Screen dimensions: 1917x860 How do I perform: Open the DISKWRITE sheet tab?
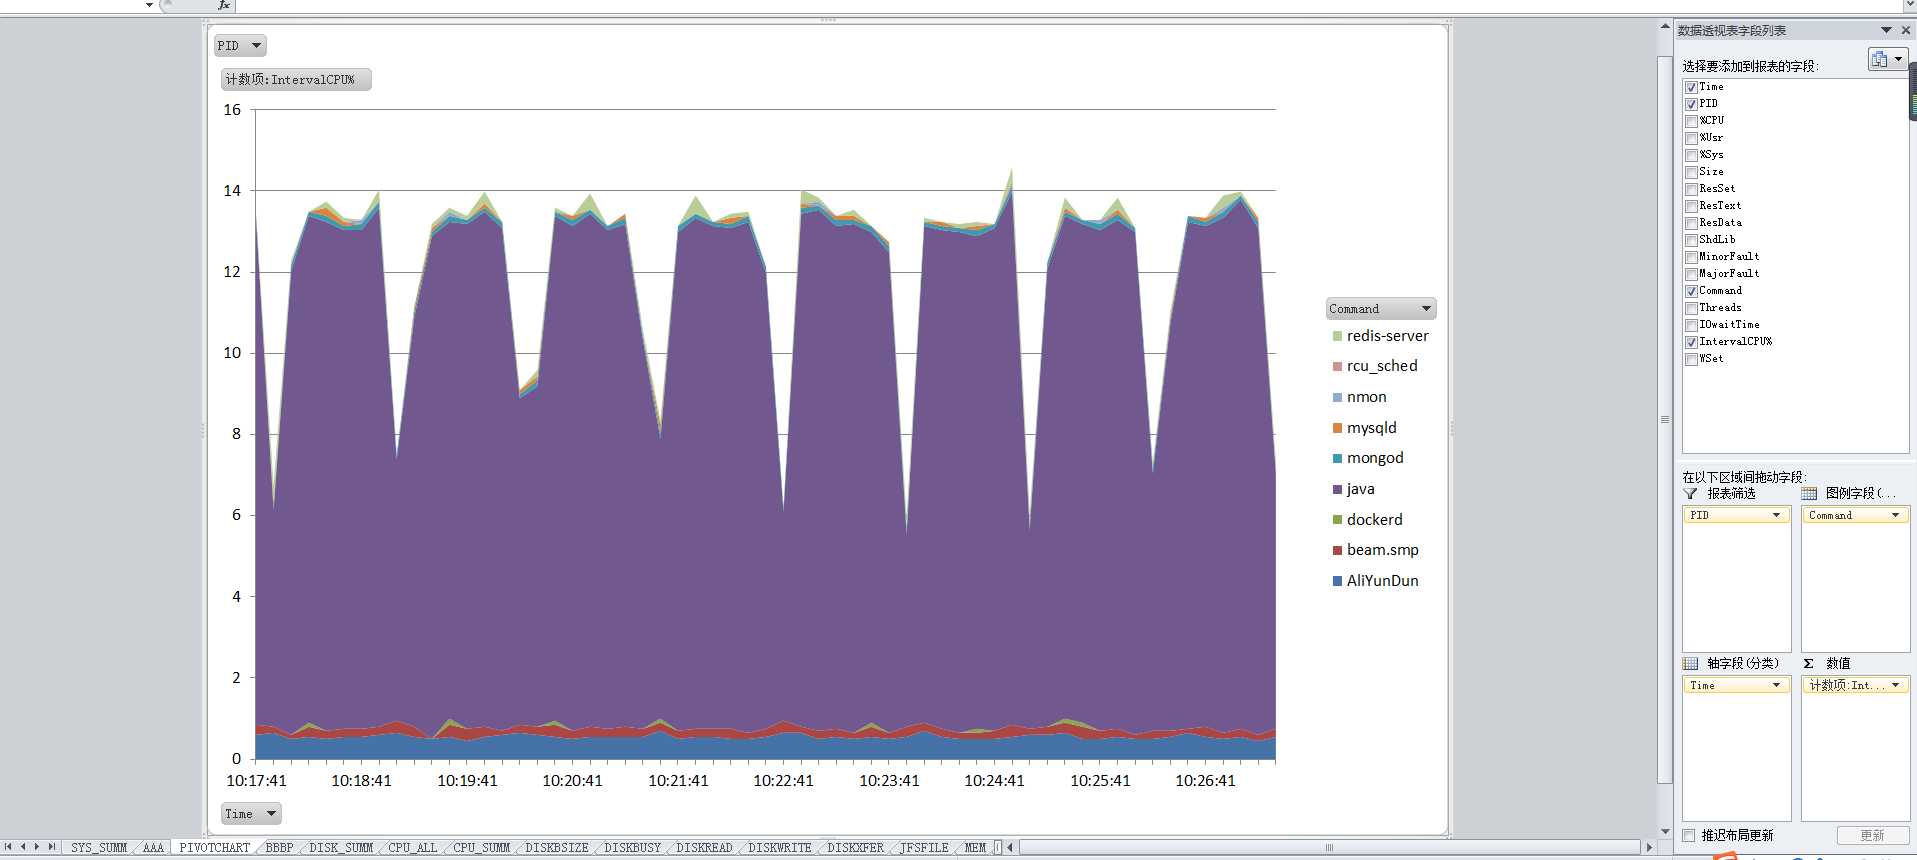coord(780,848)
